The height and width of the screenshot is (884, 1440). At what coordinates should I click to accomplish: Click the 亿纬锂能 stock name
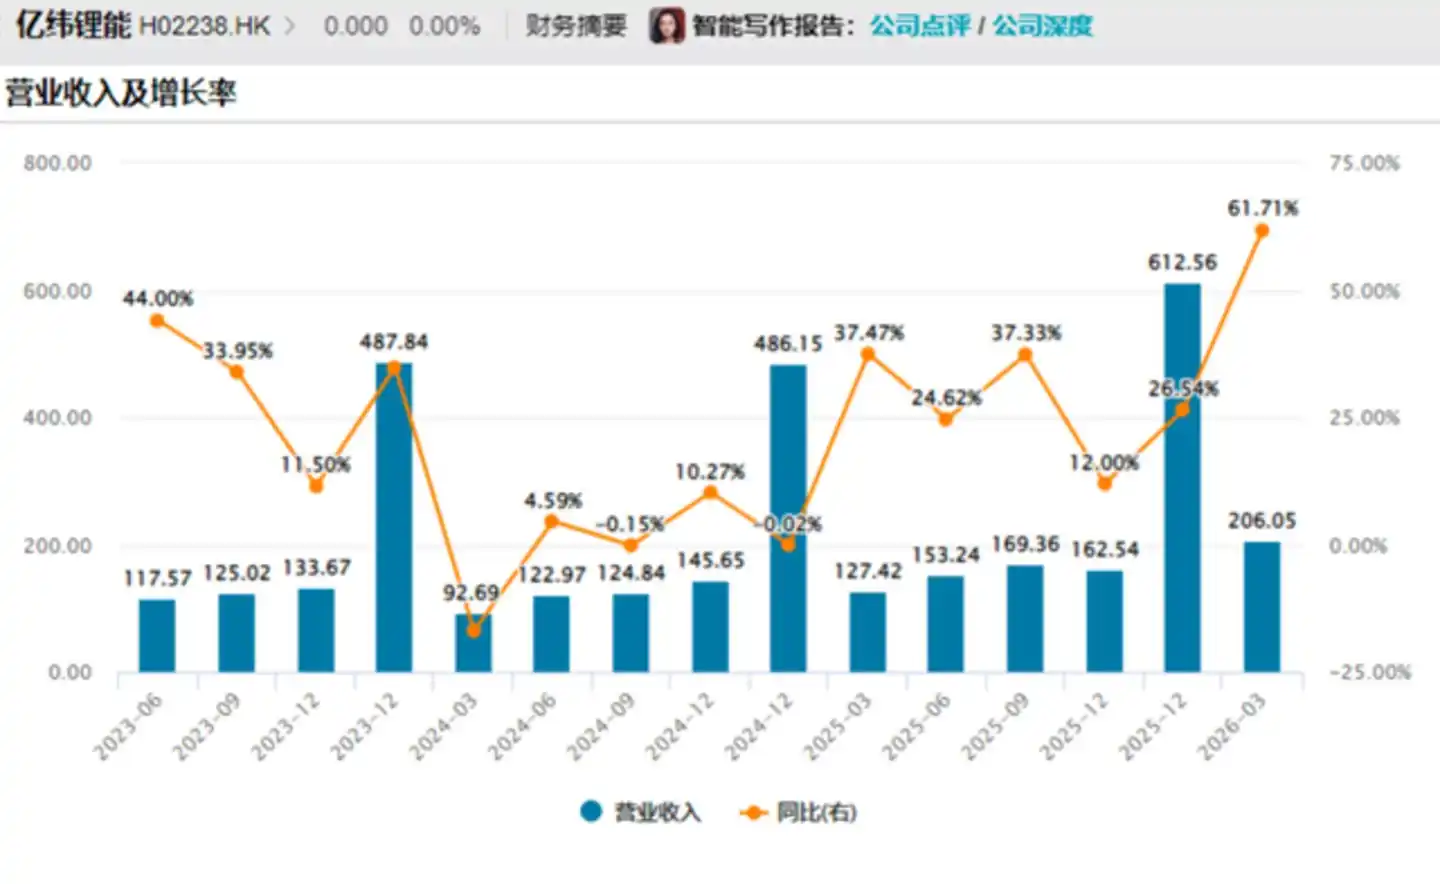[73, 25]
